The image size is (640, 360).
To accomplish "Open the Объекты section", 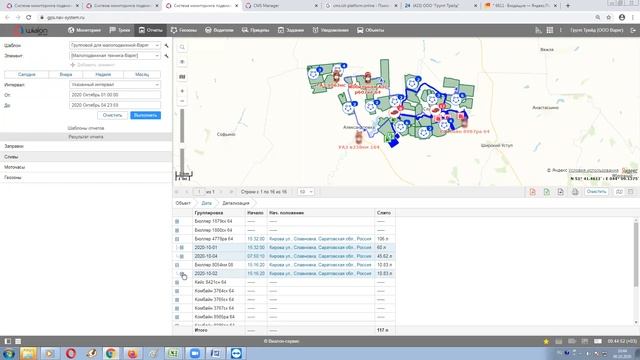I will click(x=371, y=30).
